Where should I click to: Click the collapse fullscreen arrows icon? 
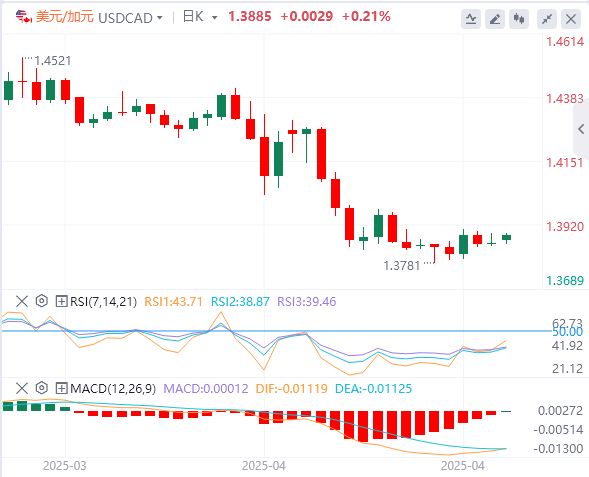click(547, 18)
